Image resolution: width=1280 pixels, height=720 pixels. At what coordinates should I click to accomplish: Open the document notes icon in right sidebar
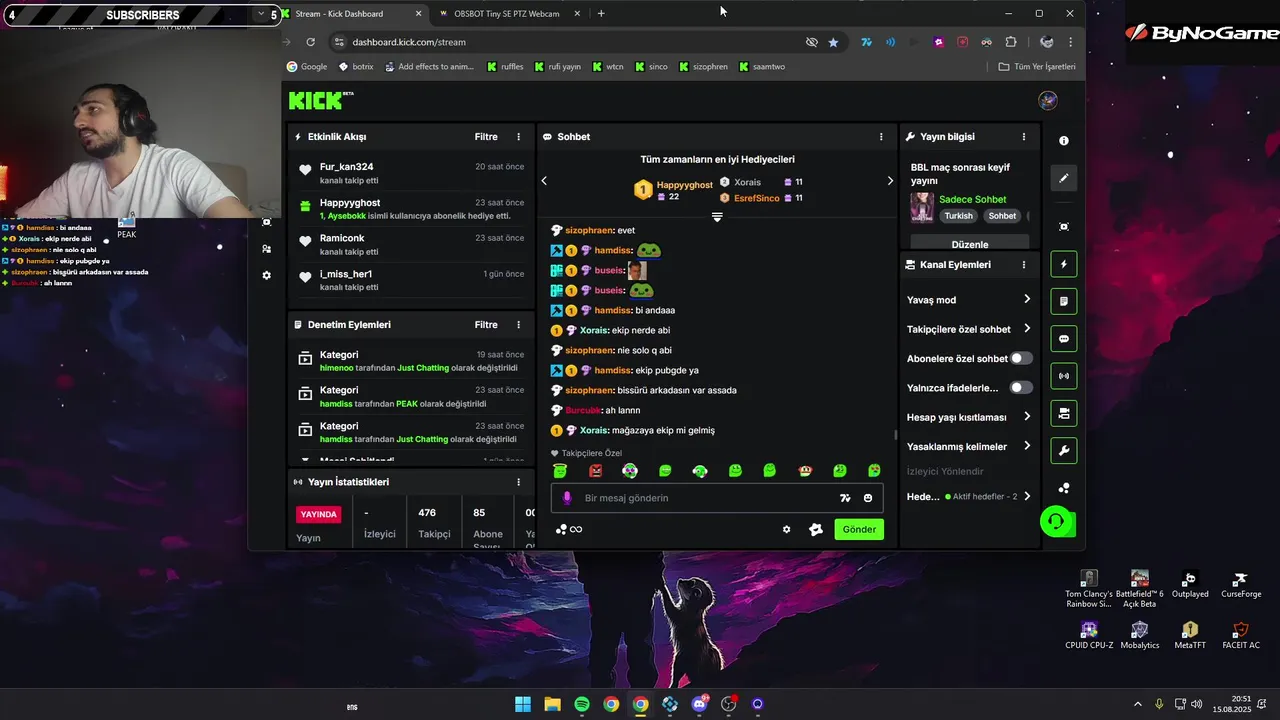coord(1064,301)
